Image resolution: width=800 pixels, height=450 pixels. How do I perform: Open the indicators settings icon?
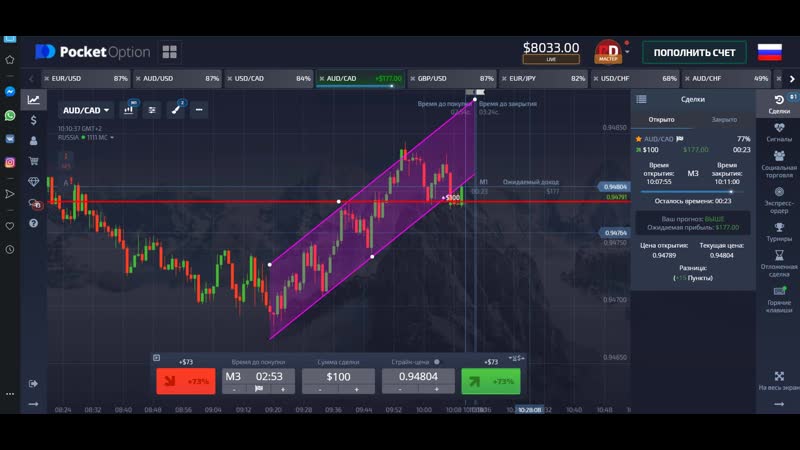152,110
